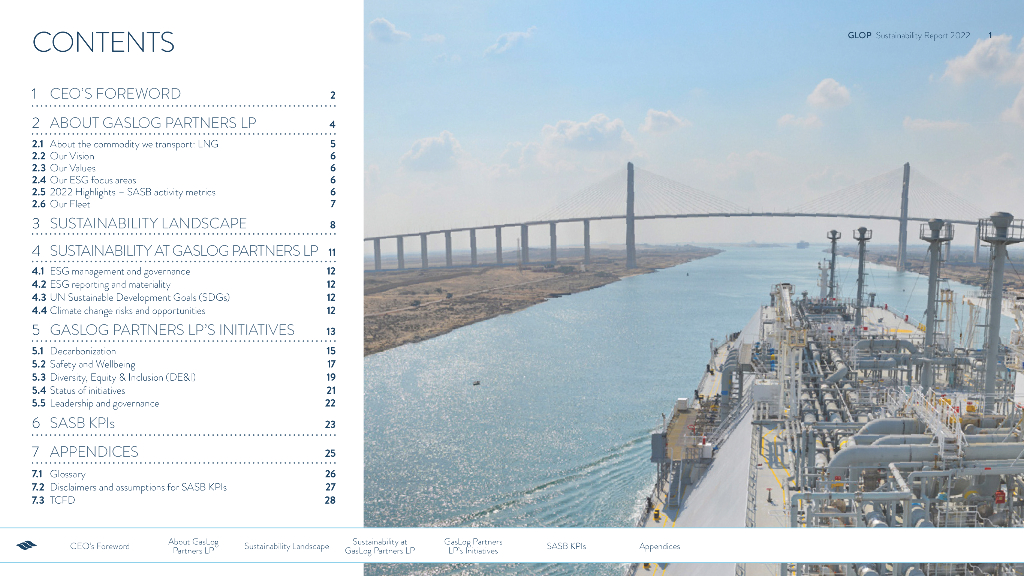1024x576 pixels.
Task: Open 7.2 Disclaimers and assumptions for SASB KPIs
Action: (x=184, y=487)
